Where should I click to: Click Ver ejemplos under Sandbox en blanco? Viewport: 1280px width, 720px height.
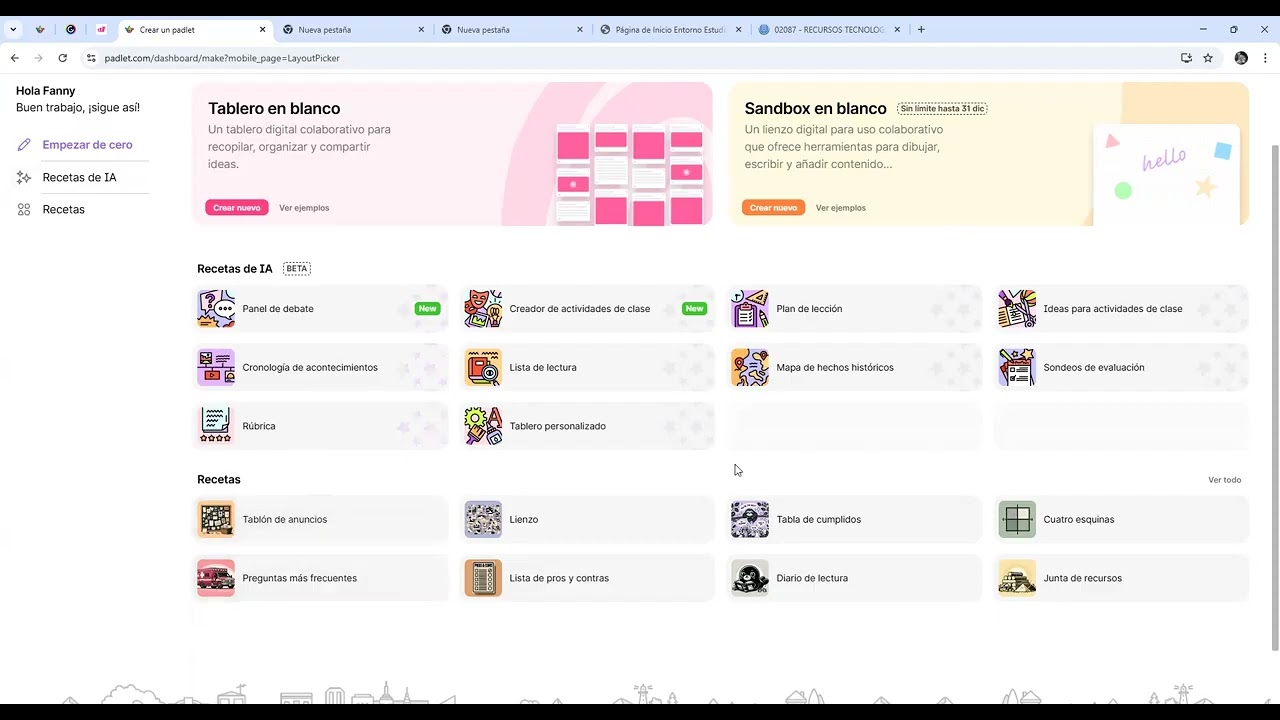click(841, 208)
